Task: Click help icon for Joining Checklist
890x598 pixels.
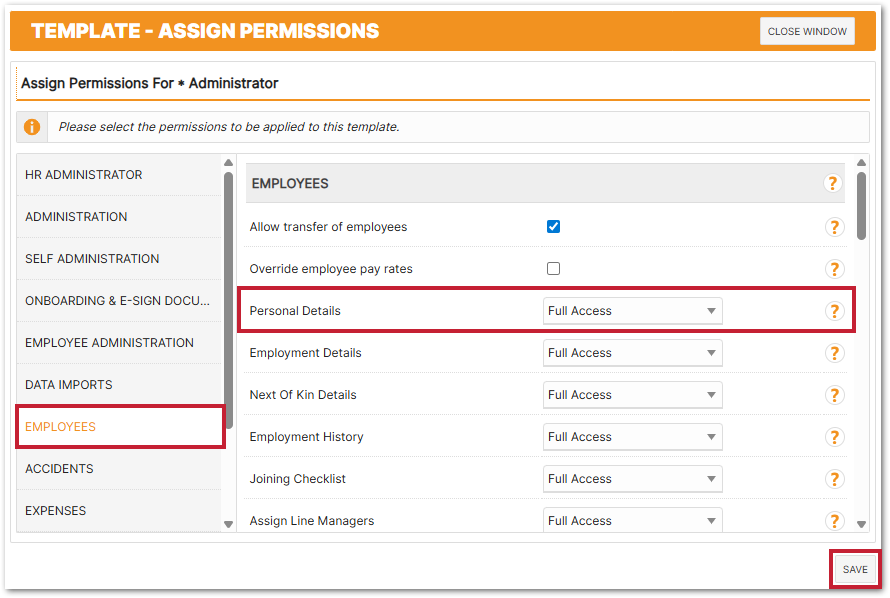Action: pos(834,479)
